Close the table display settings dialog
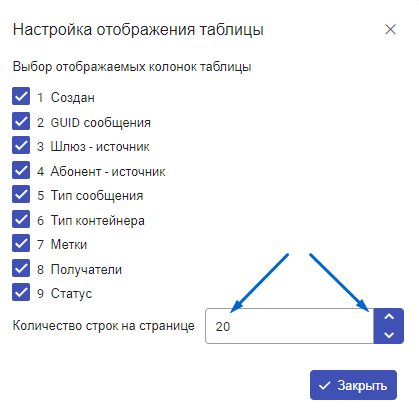 [390, 29]
